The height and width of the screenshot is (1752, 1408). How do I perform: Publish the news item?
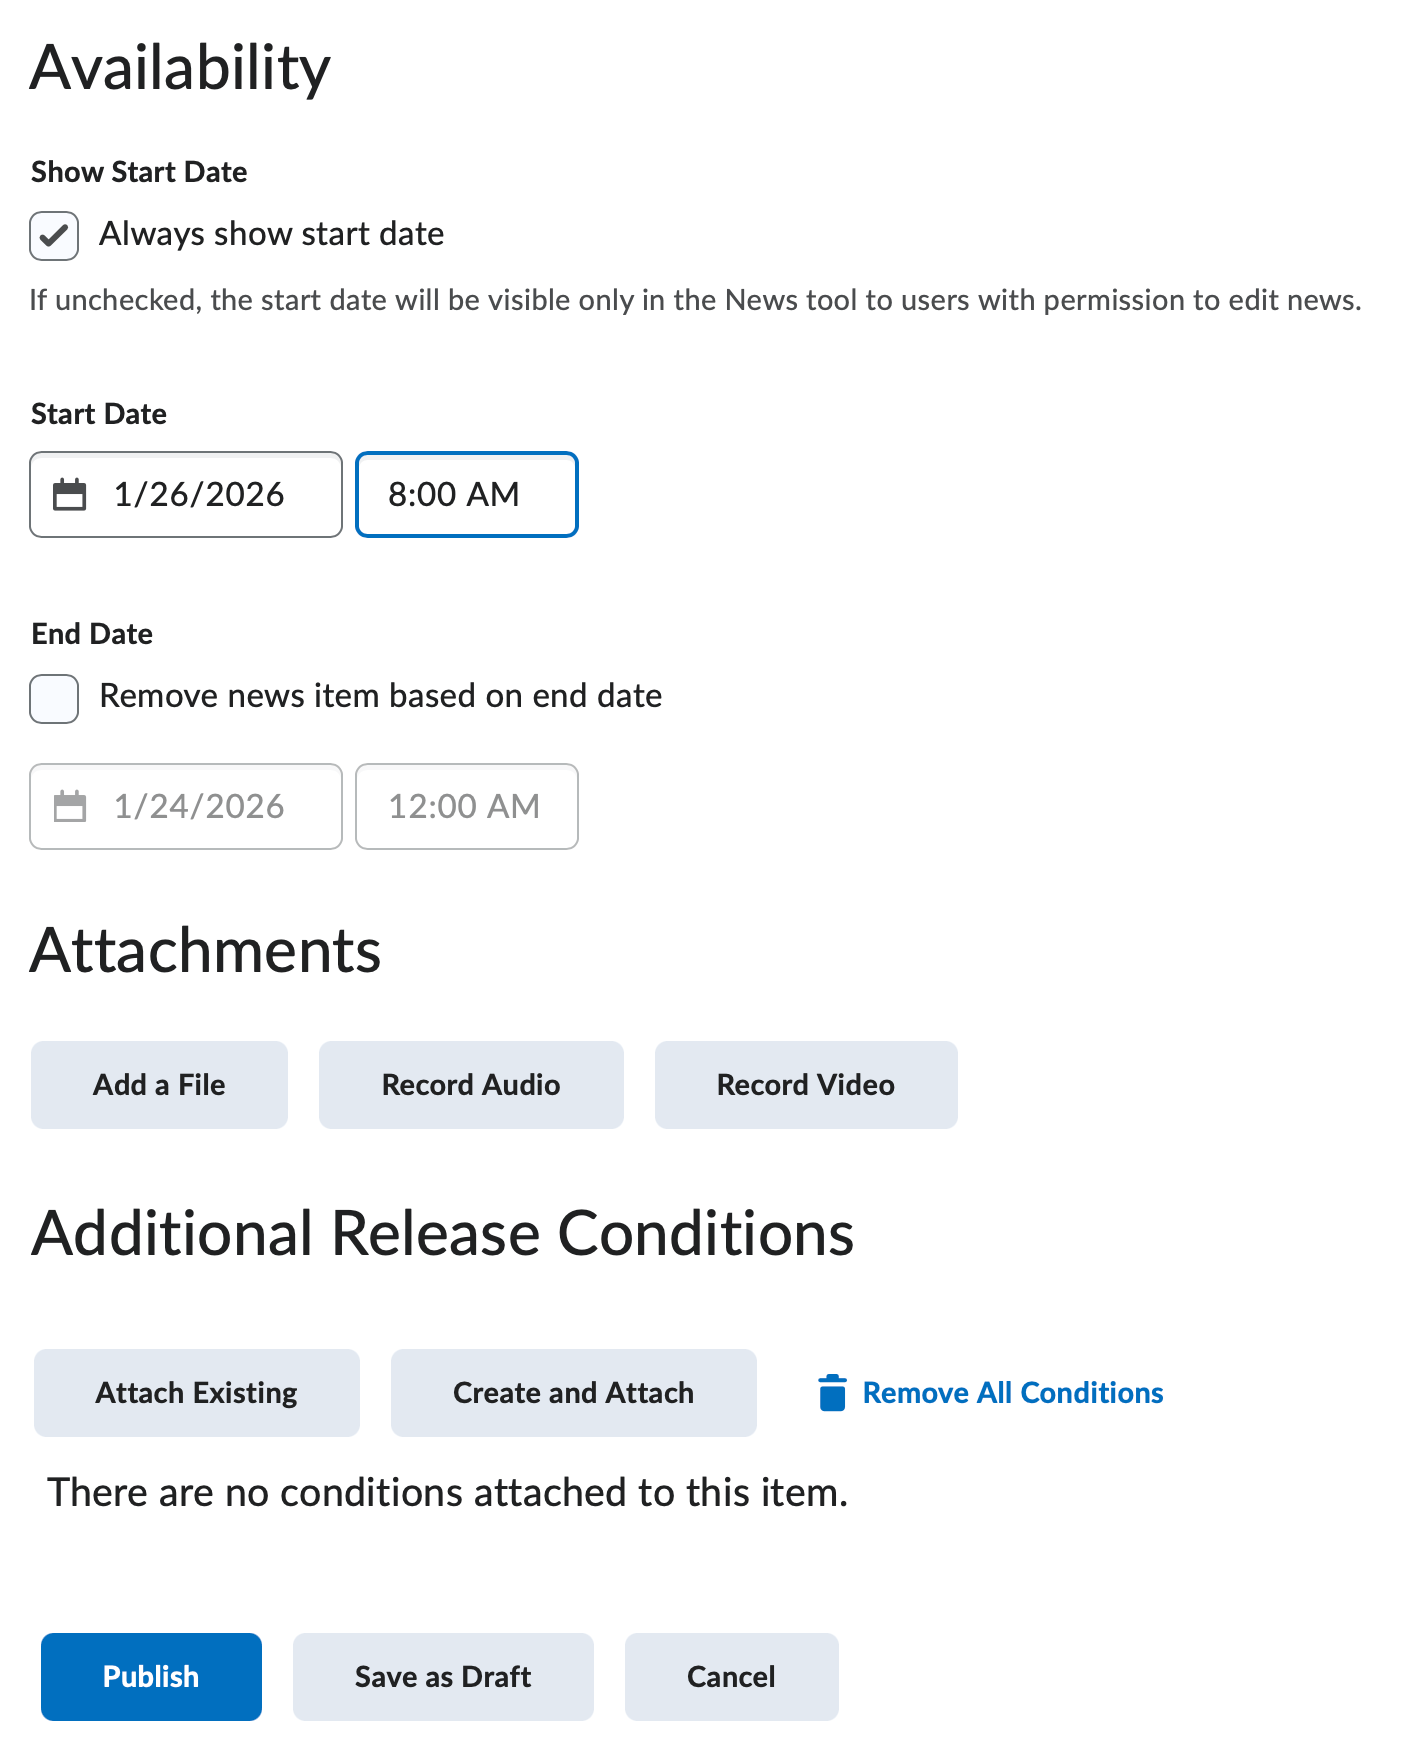point(150,1676)
